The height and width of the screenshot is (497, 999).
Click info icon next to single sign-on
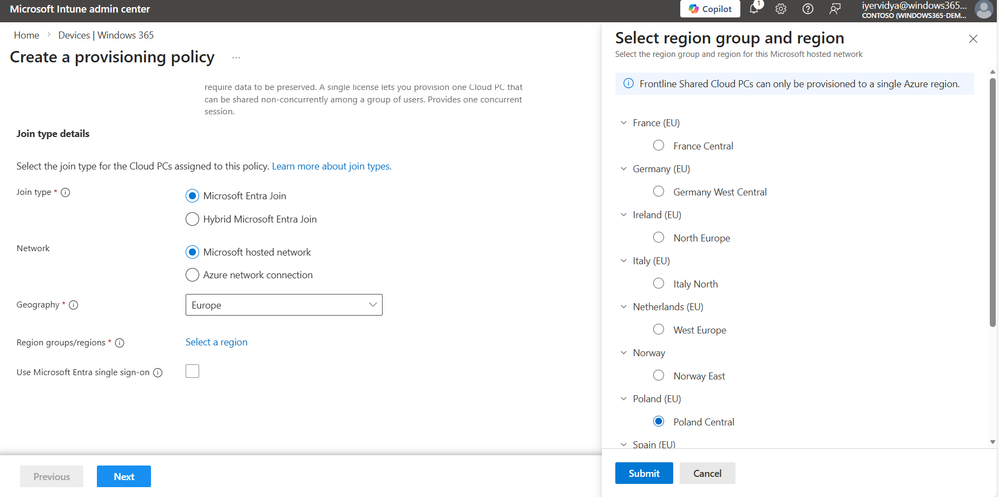(158, 372)
